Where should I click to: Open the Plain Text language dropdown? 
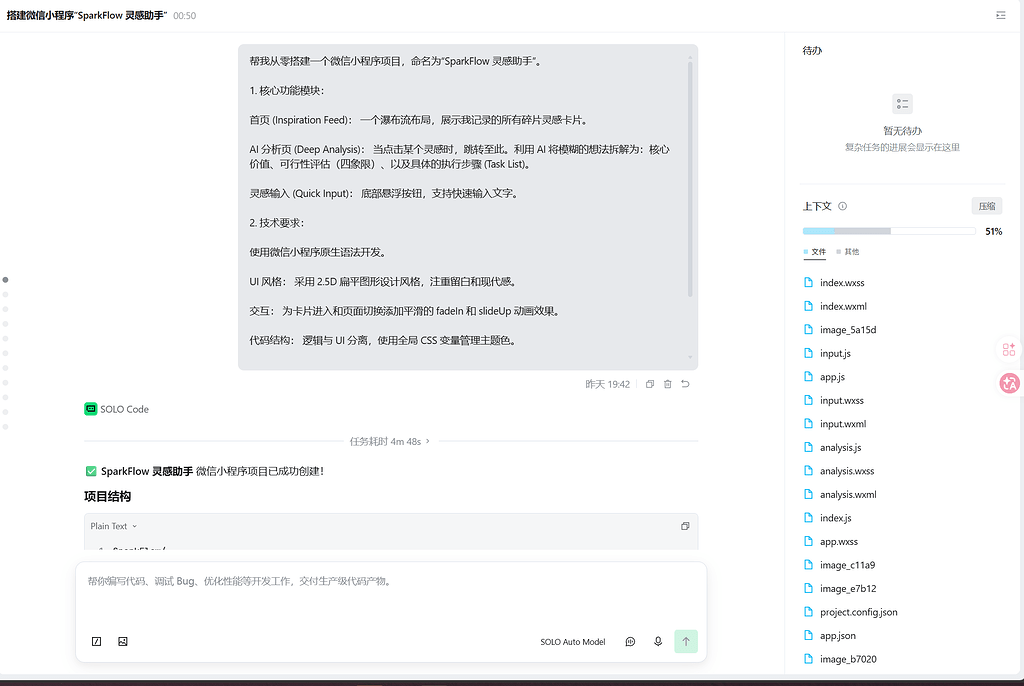point(114,526)
